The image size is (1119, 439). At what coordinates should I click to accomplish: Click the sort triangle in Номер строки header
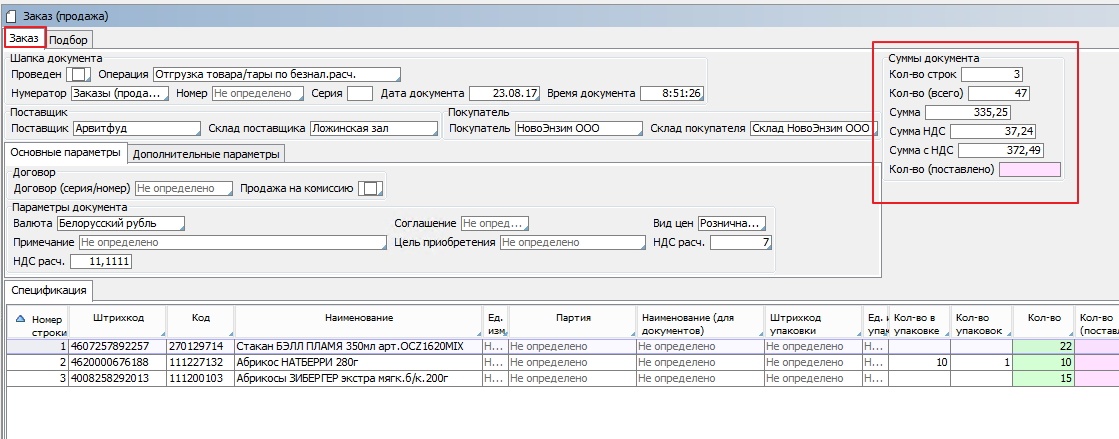[21, 317]
